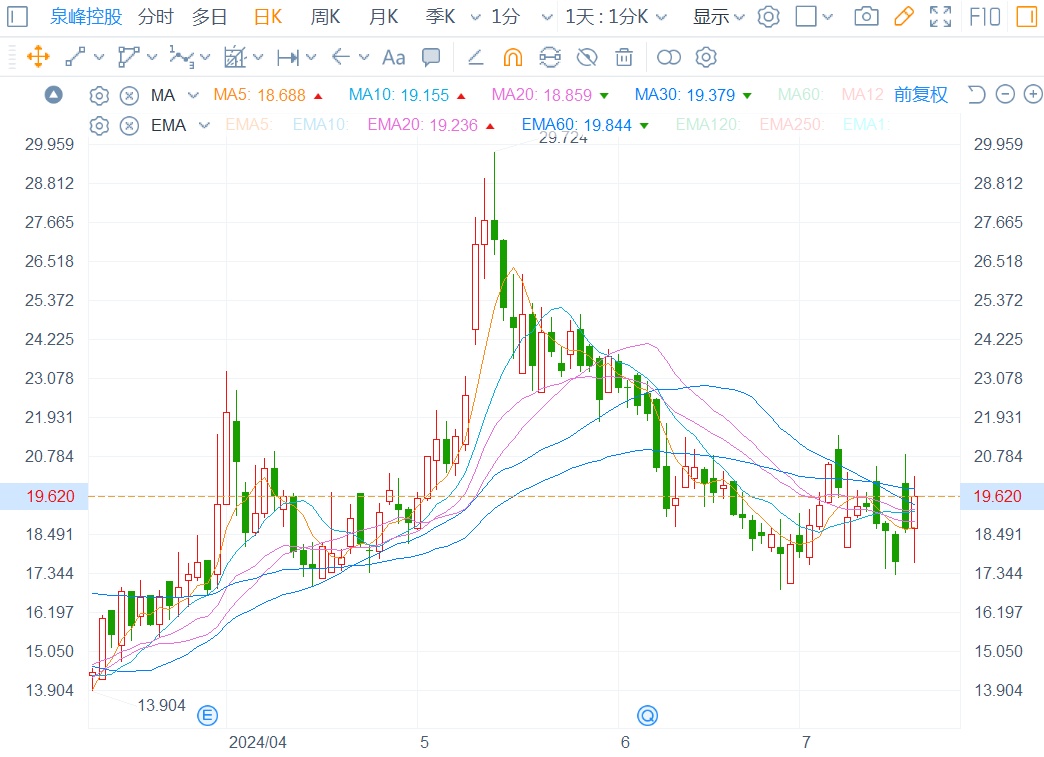Select the 周K weekly candlestick tab
The width and height of the screenshot is (1044, 757).
[x=326, y=17]
